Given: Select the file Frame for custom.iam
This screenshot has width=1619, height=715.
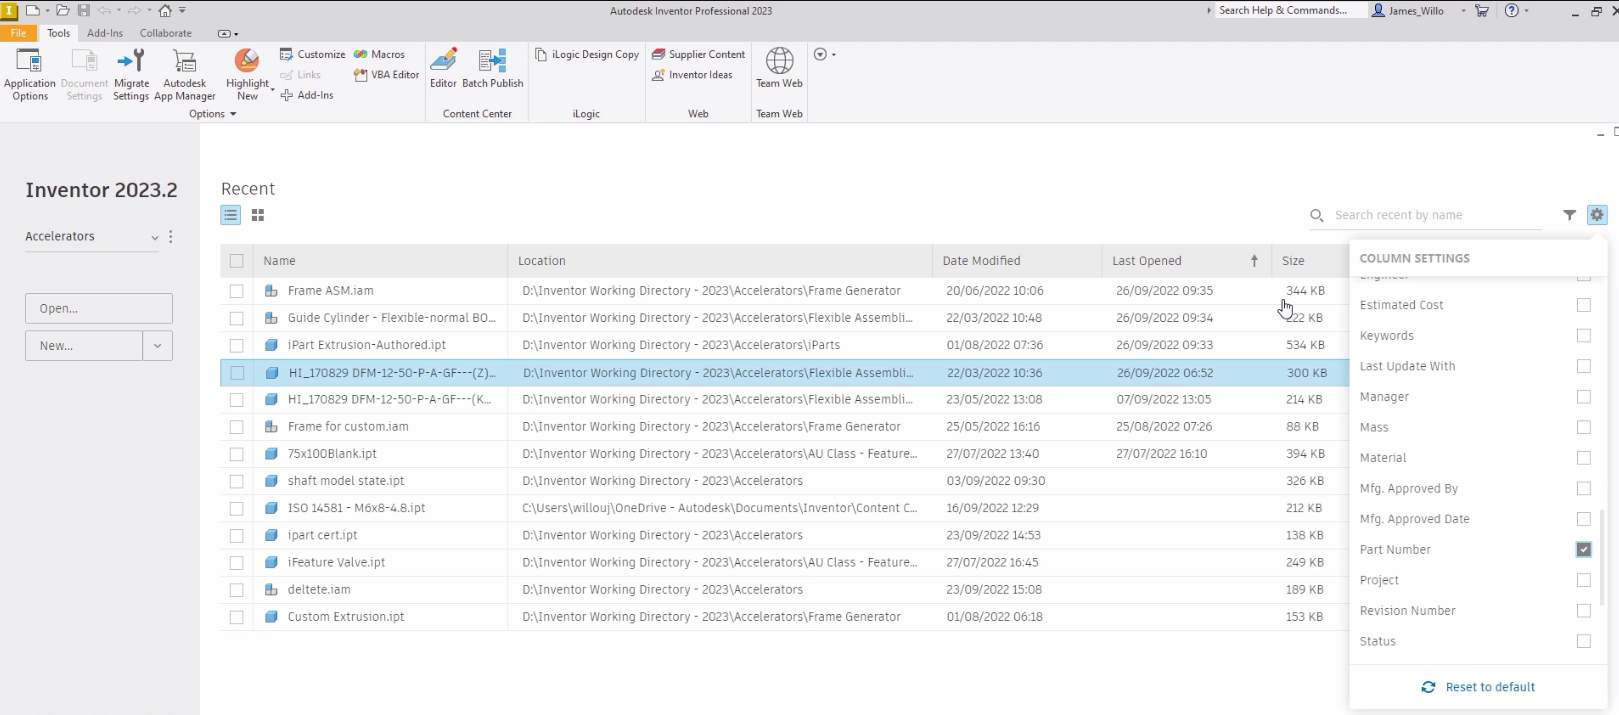Looking at the screenshot, I should [x=348, y=427].
